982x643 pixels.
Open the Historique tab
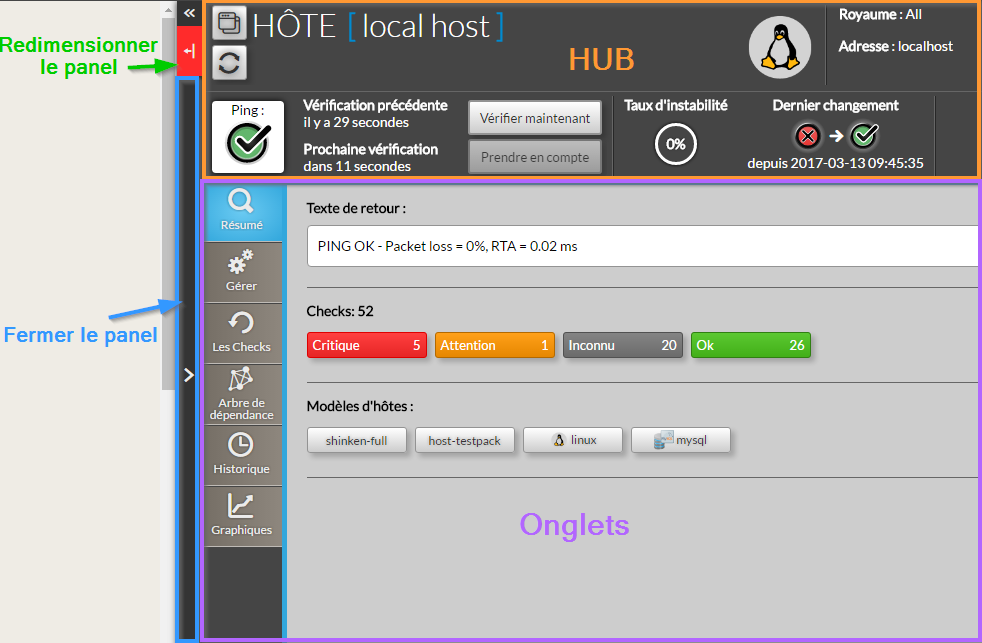[241, 454]
